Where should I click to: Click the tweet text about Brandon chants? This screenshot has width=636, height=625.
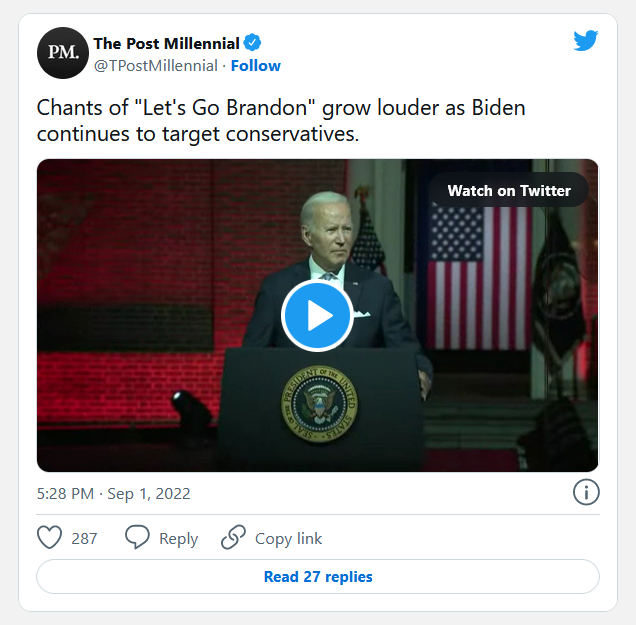280,120
